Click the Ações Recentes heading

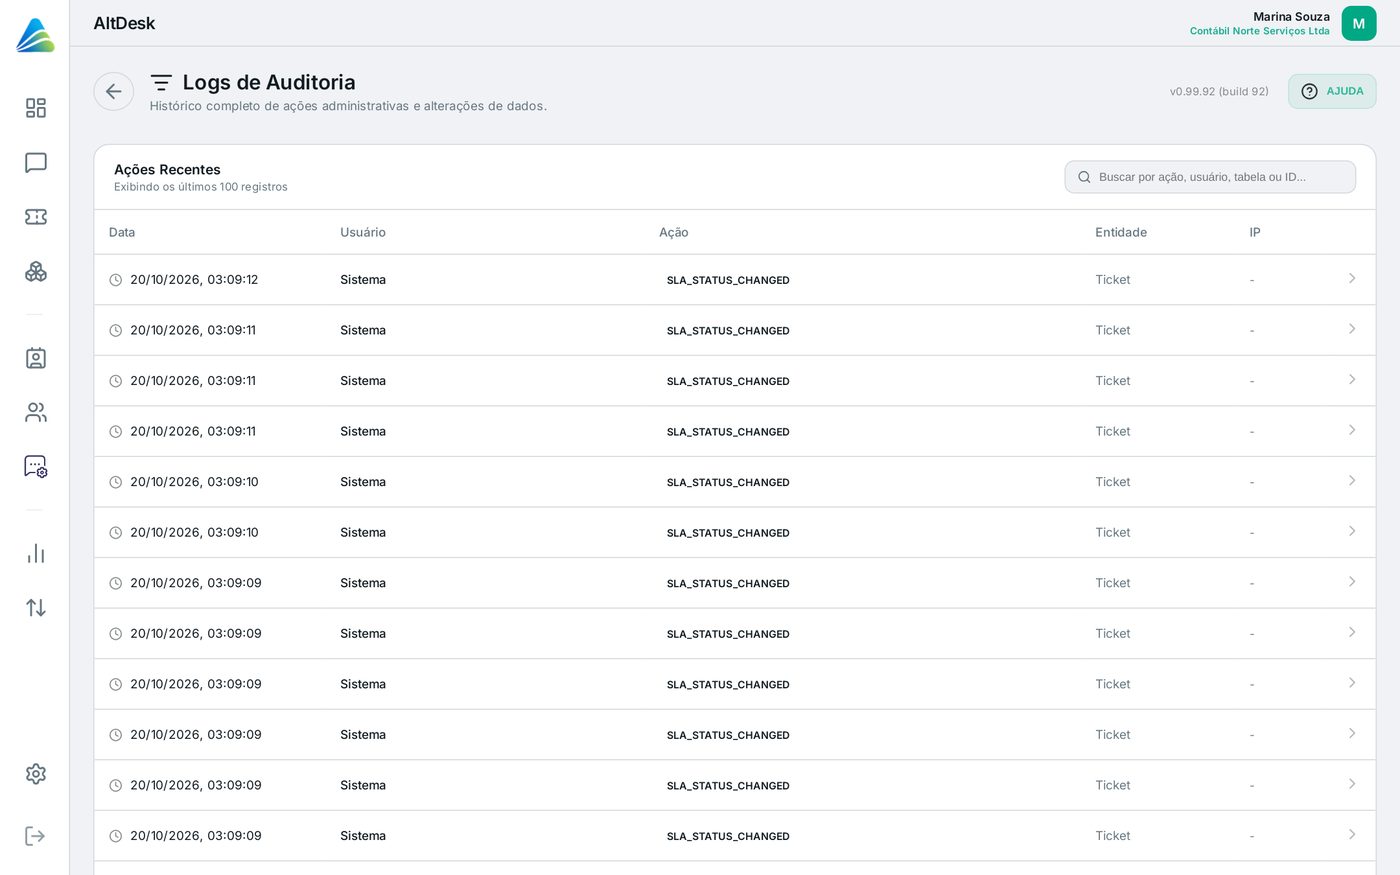(x=167, y=170)
